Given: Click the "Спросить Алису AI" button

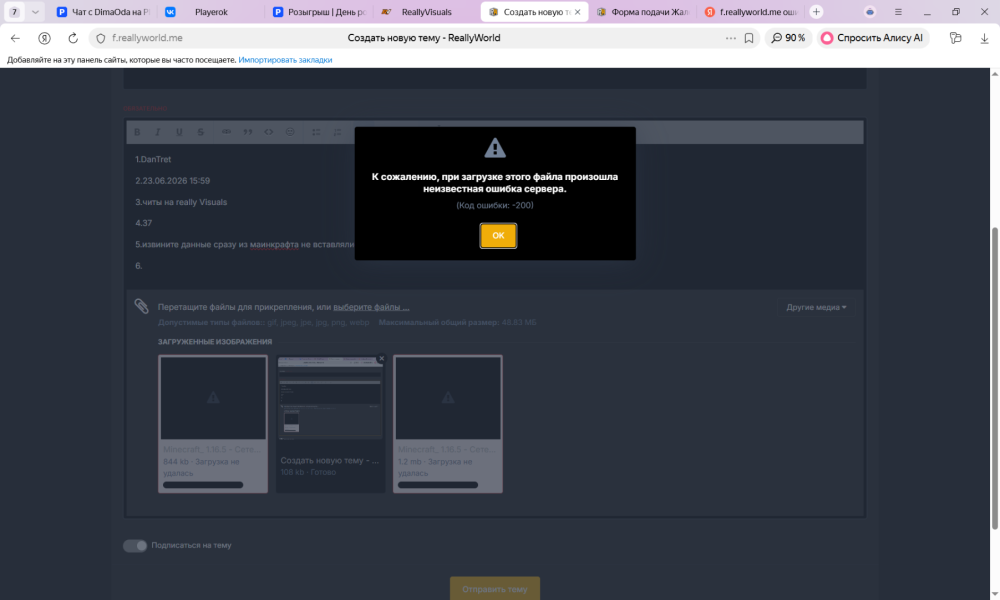Looking at the screenshot, I should point(872,38).
